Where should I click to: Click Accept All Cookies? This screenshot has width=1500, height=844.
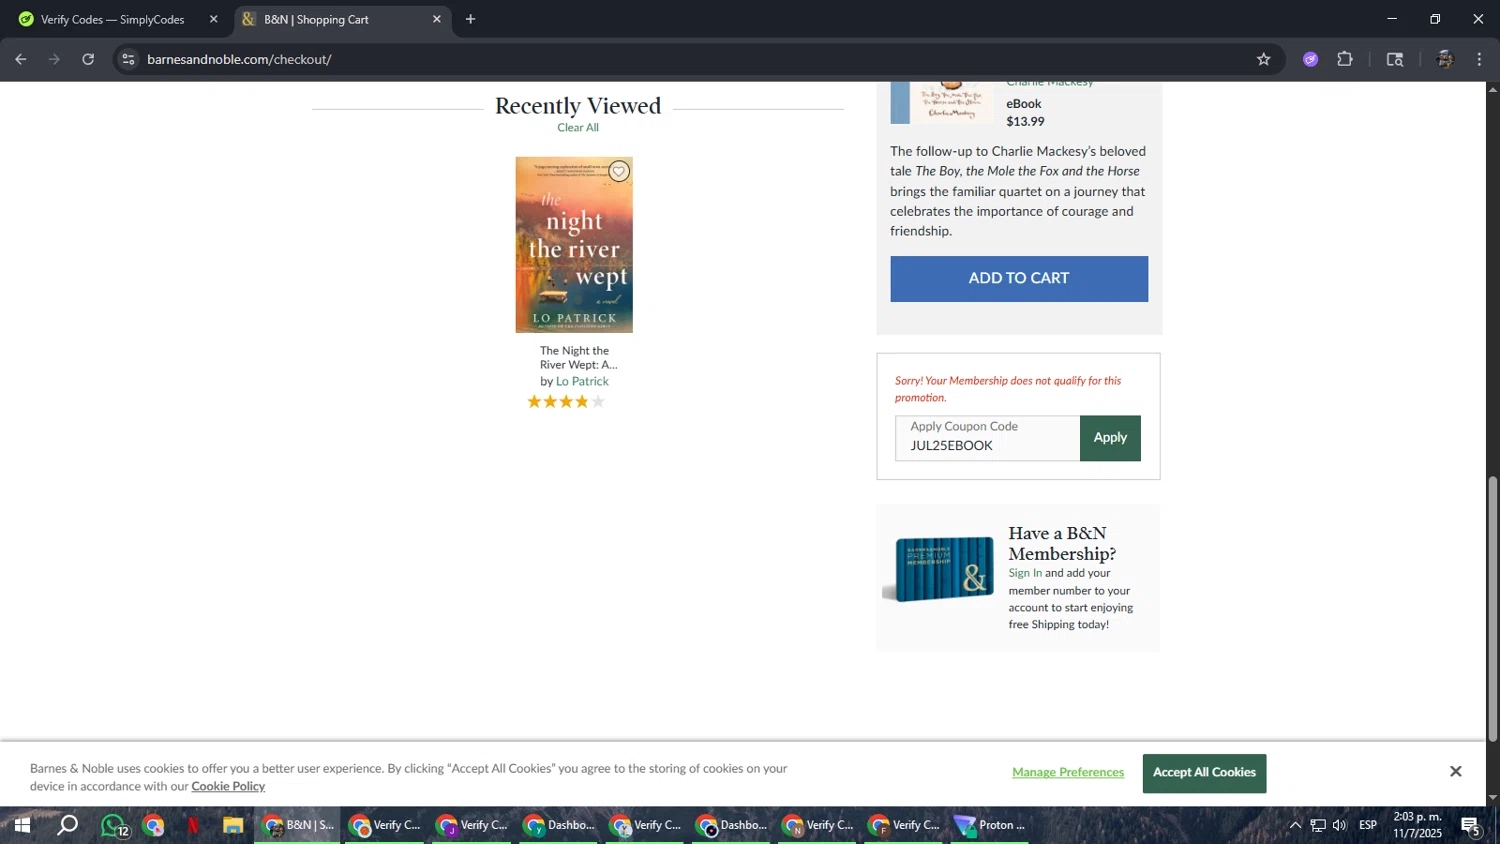[x=1204, y=773]
